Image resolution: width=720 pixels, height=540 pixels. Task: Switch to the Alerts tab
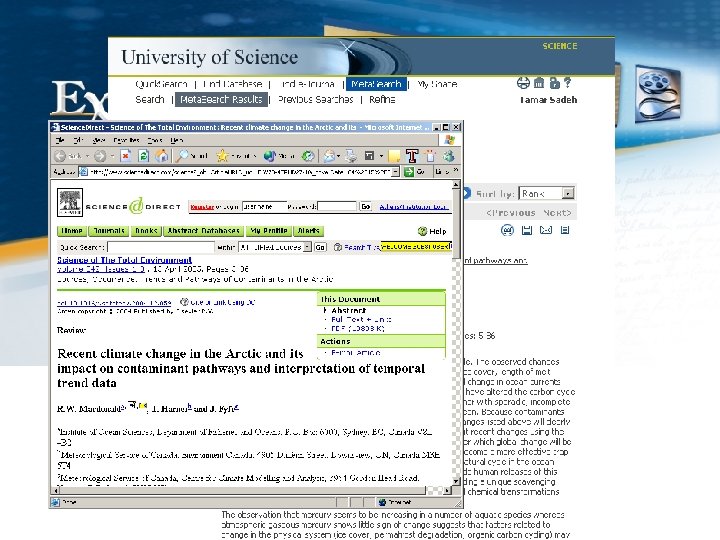pos(308,231)
